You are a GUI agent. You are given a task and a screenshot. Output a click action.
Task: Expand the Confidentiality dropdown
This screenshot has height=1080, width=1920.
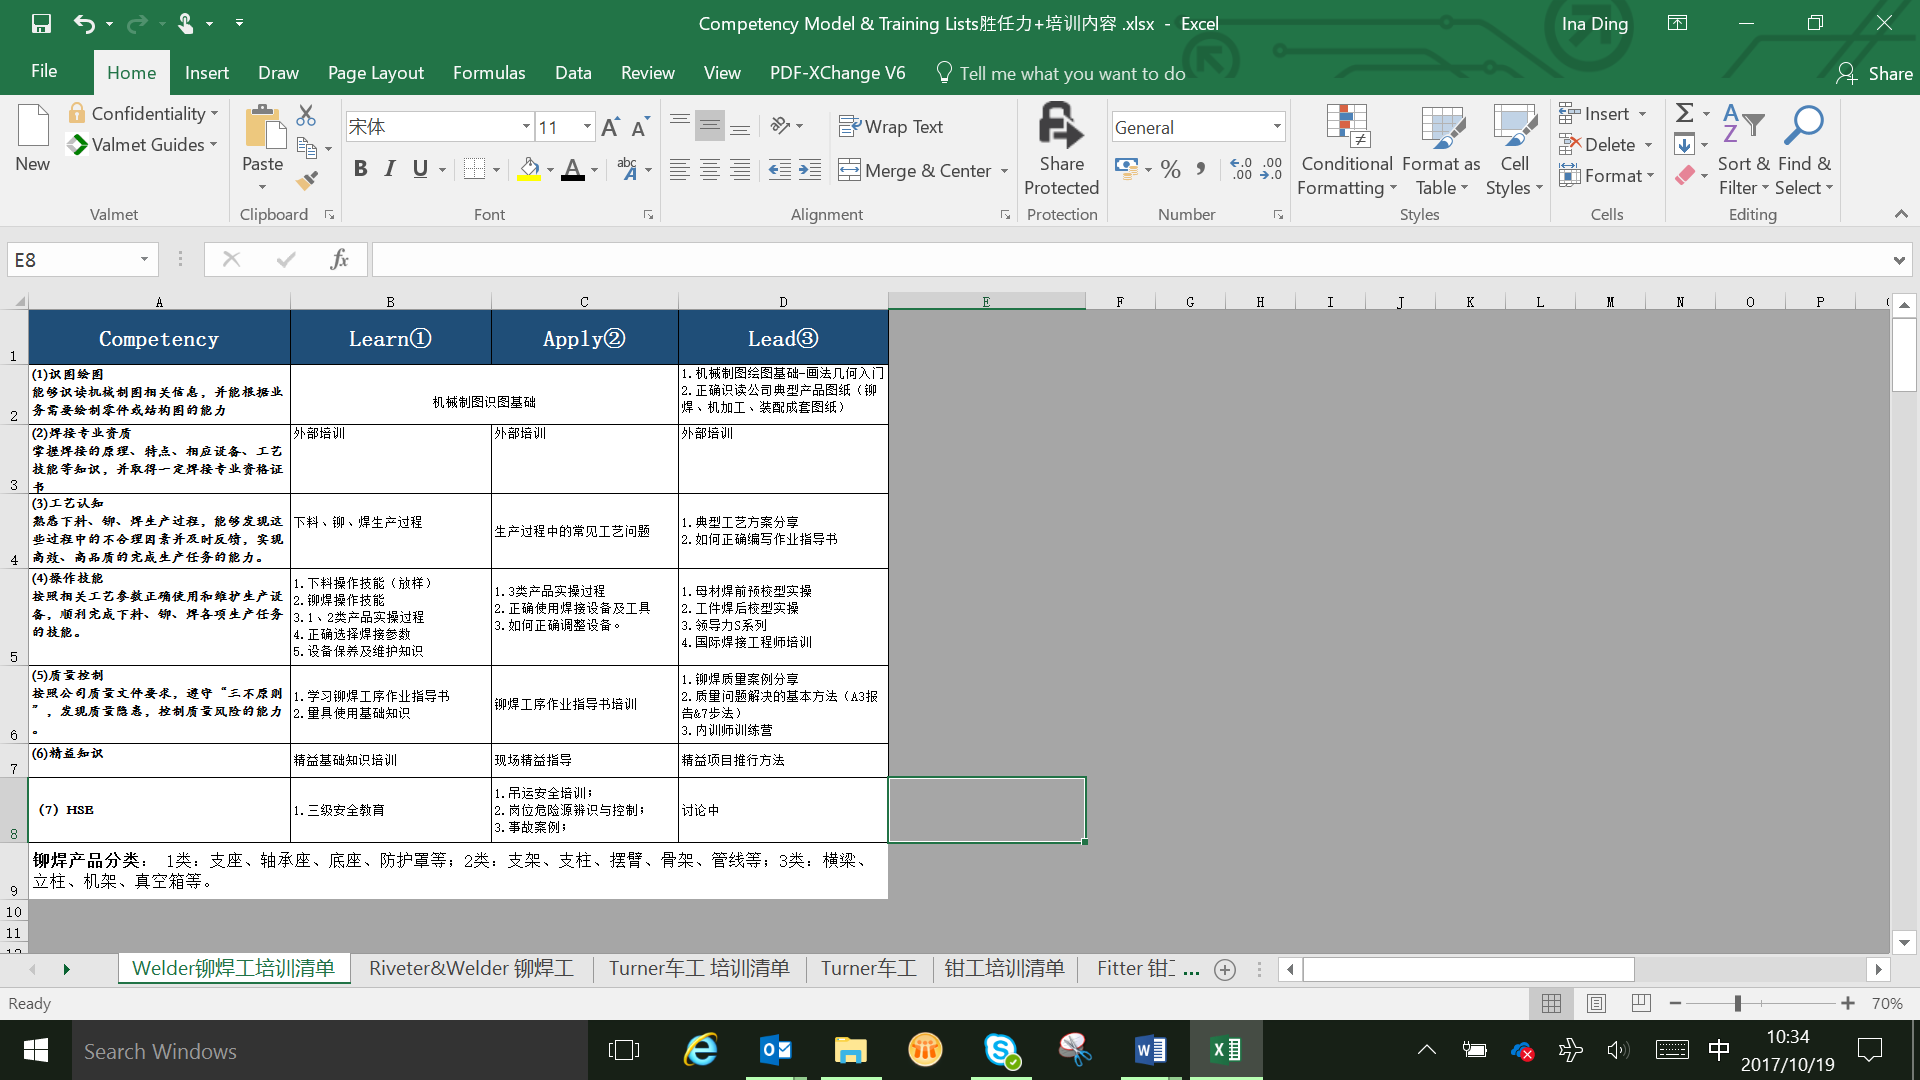[143, 113]
